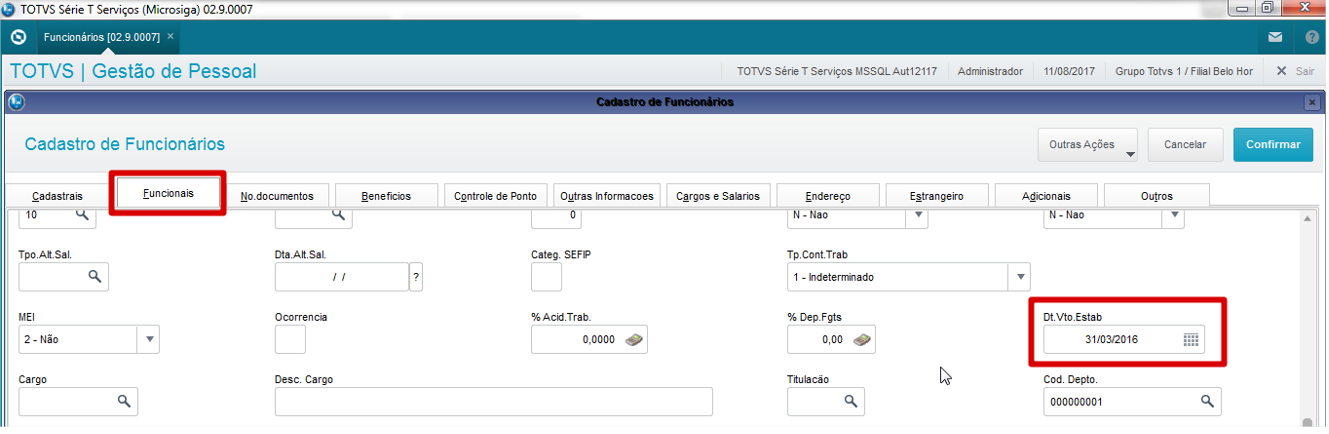Screen dimensions: 1329x434
Task: Click the dialog title bar system icon
Action: 16,102
